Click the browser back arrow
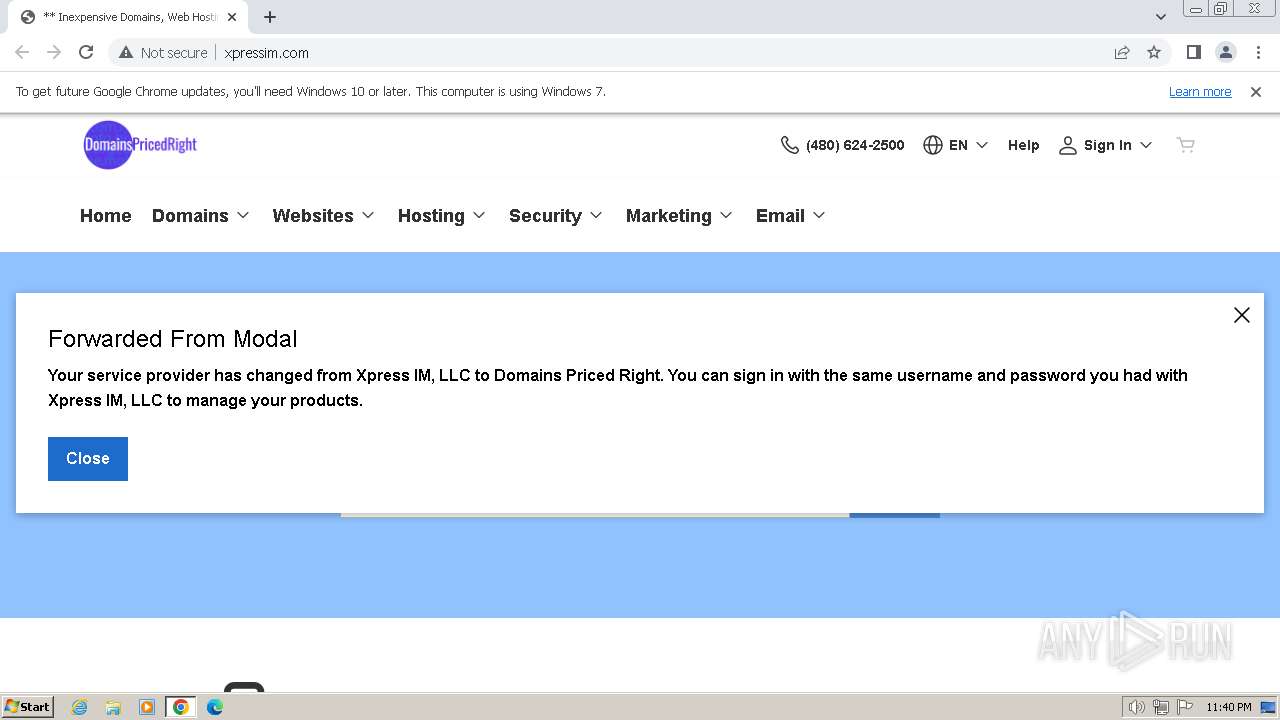The width and height of the screenshot is (1280, 720). [22, 53]
